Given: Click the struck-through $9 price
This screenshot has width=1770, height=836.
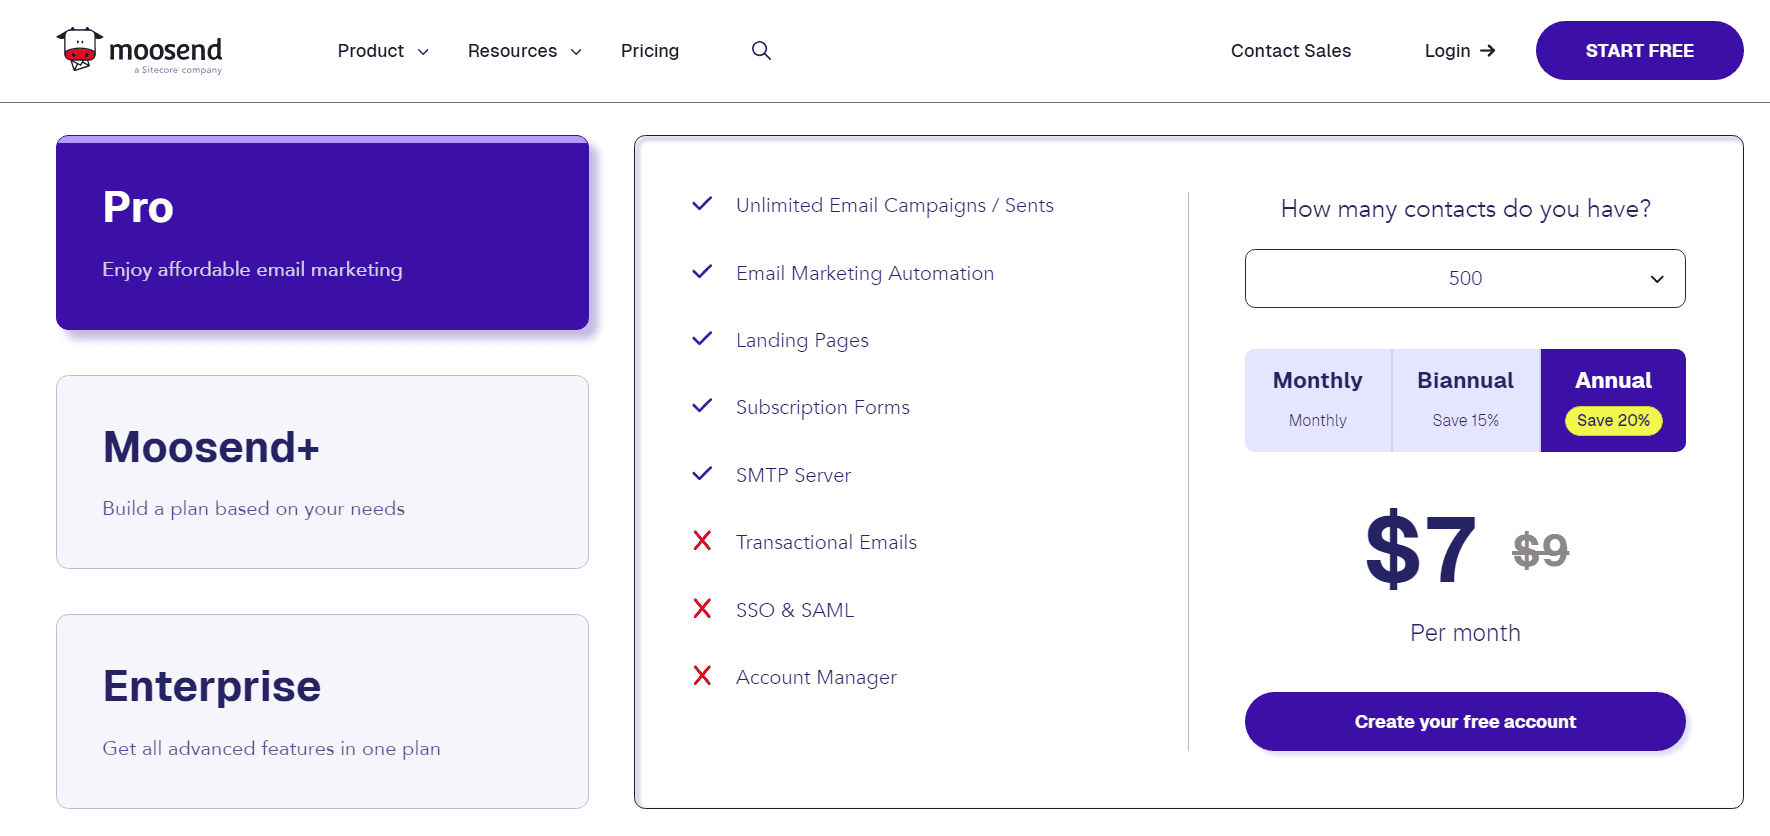Looking at the screenshot, I should 1541,550.
